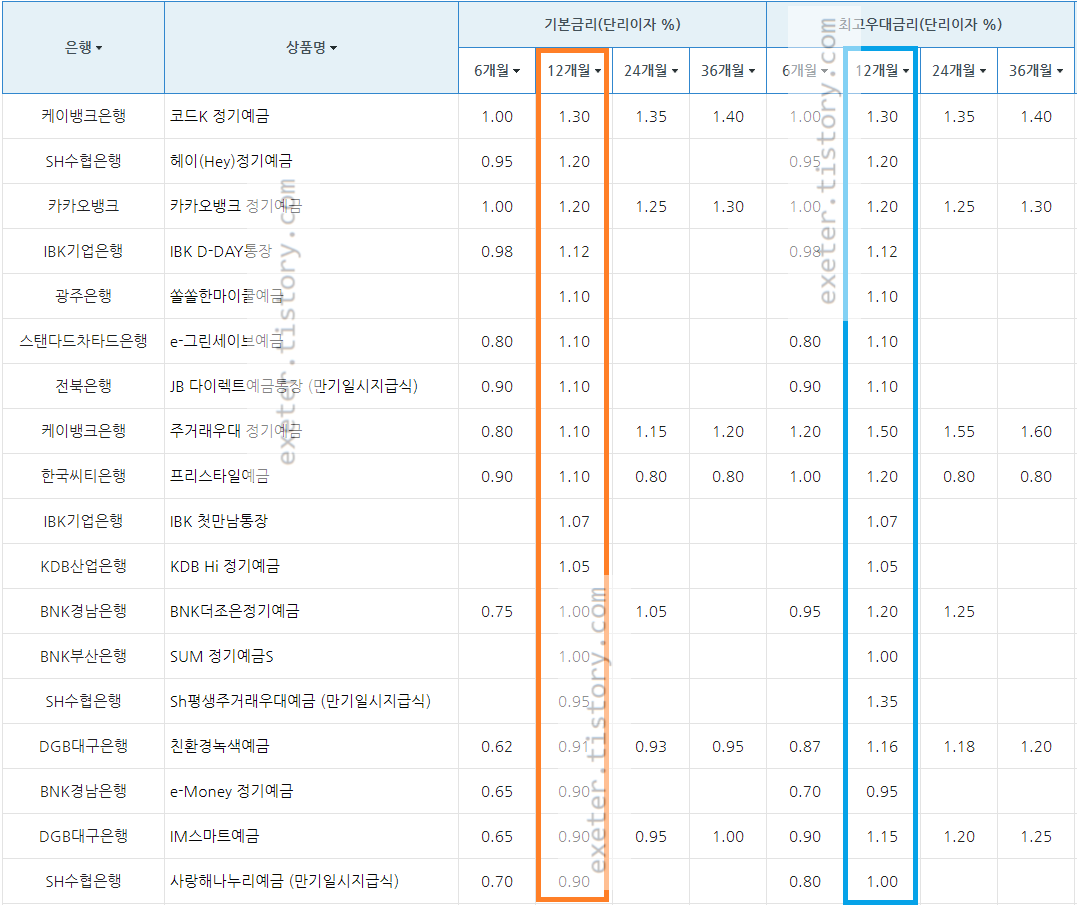The image size is (1077, 905).
Task: Sort base rate by 12개월 column
Action: [x=574, y=71]
